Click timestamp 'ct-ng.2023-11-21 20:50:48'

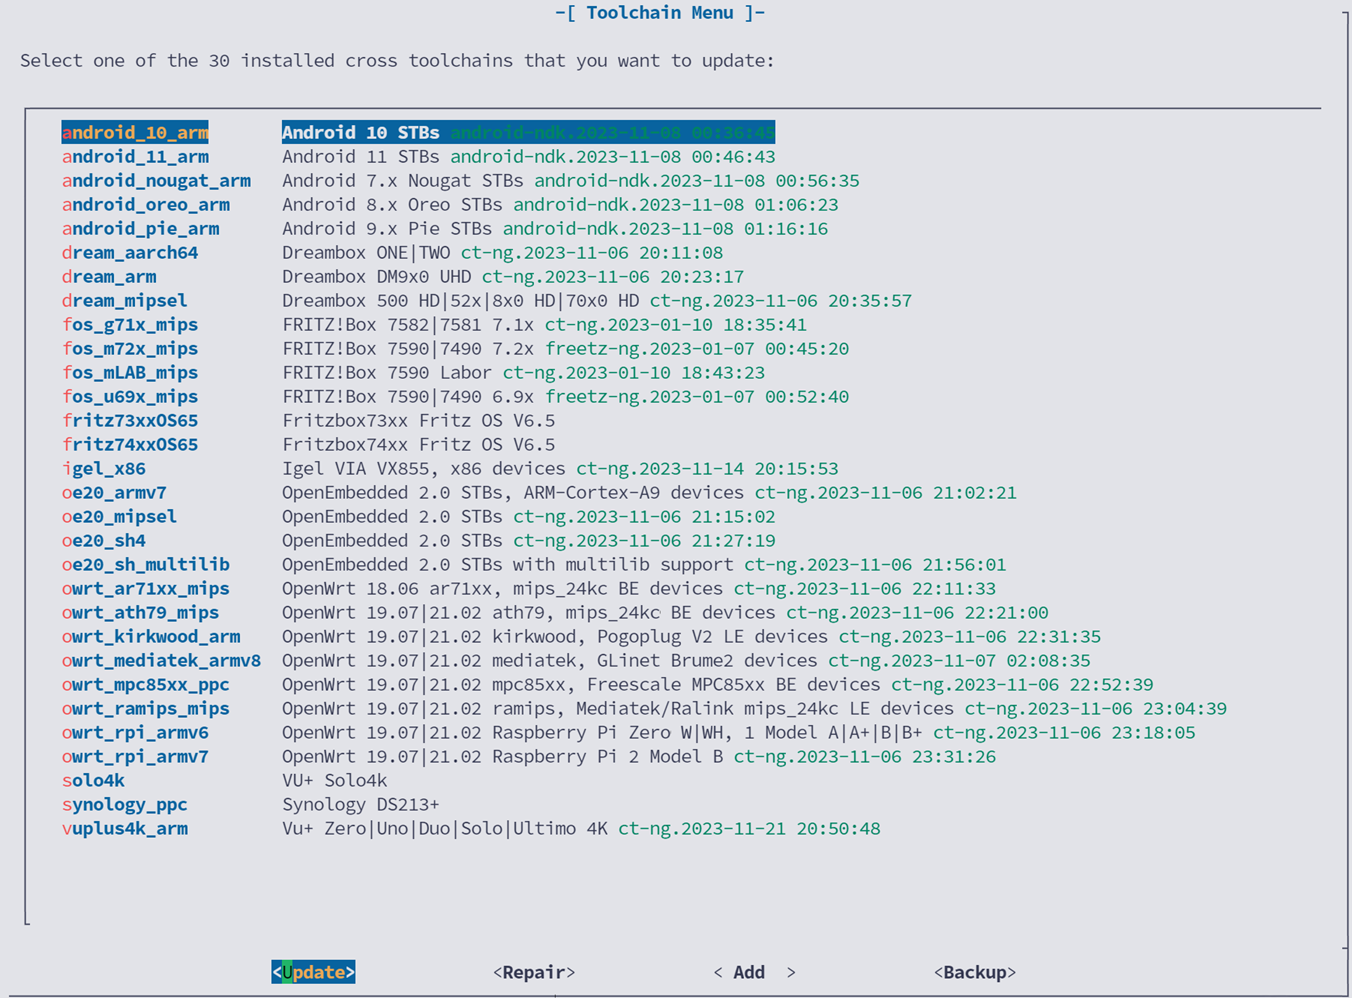749,828
